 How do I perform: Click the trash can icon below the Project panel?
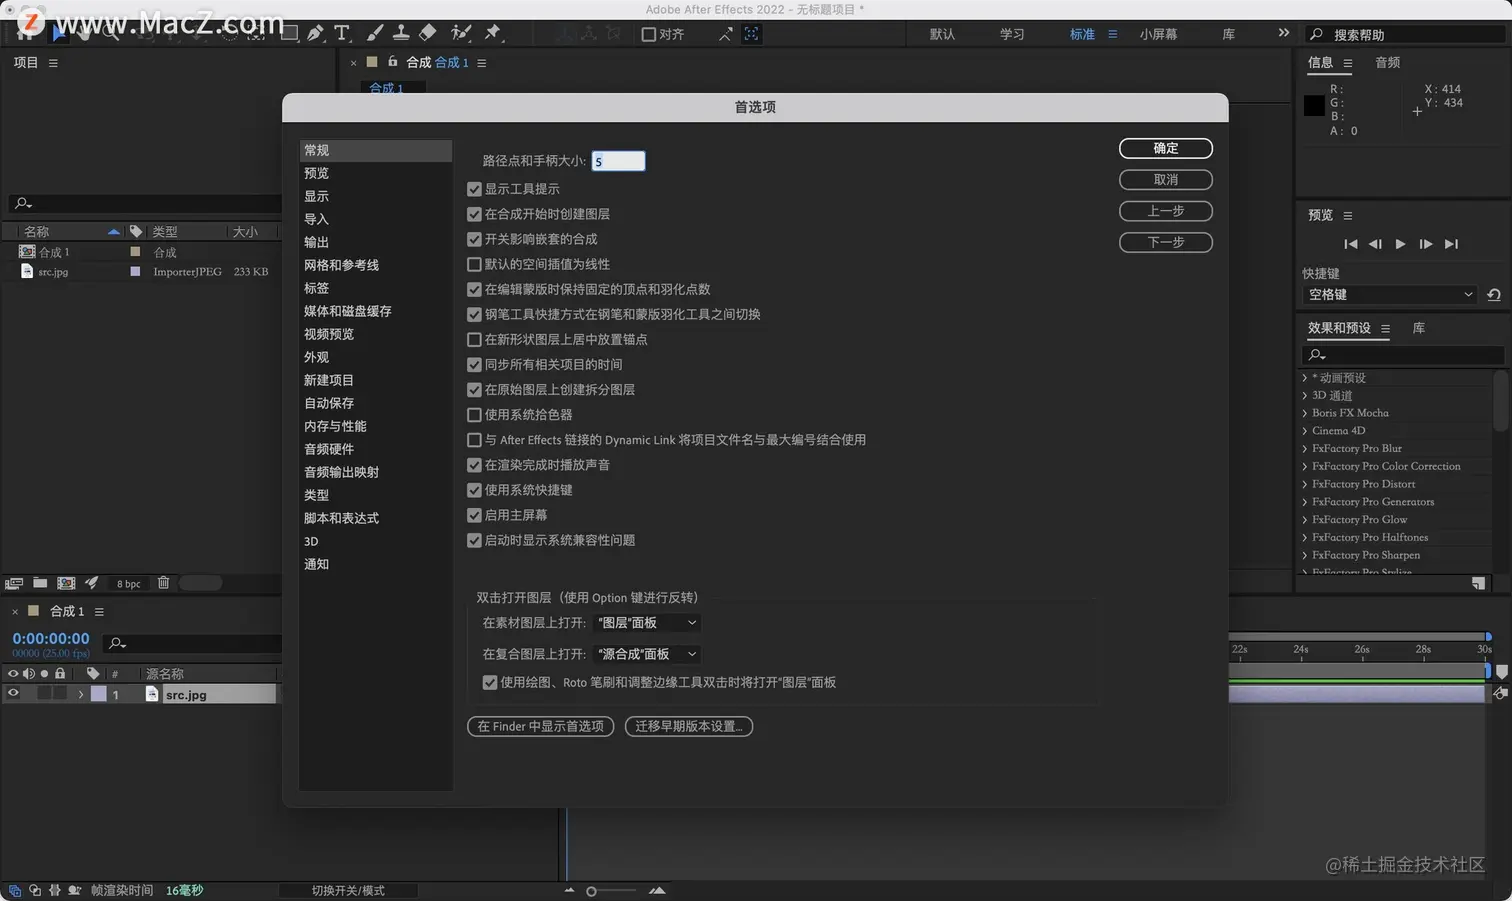[x=163, y=583]
